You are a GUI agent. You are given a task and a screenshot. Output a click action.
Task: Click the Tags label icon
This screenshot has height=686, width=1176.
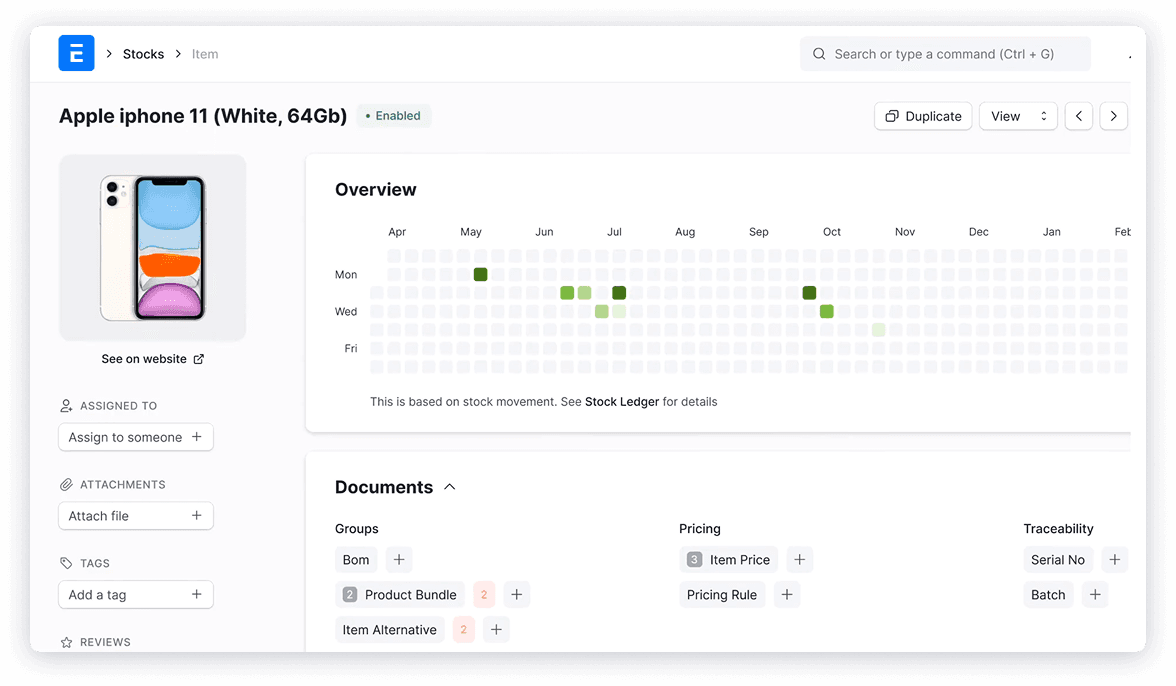66,563
